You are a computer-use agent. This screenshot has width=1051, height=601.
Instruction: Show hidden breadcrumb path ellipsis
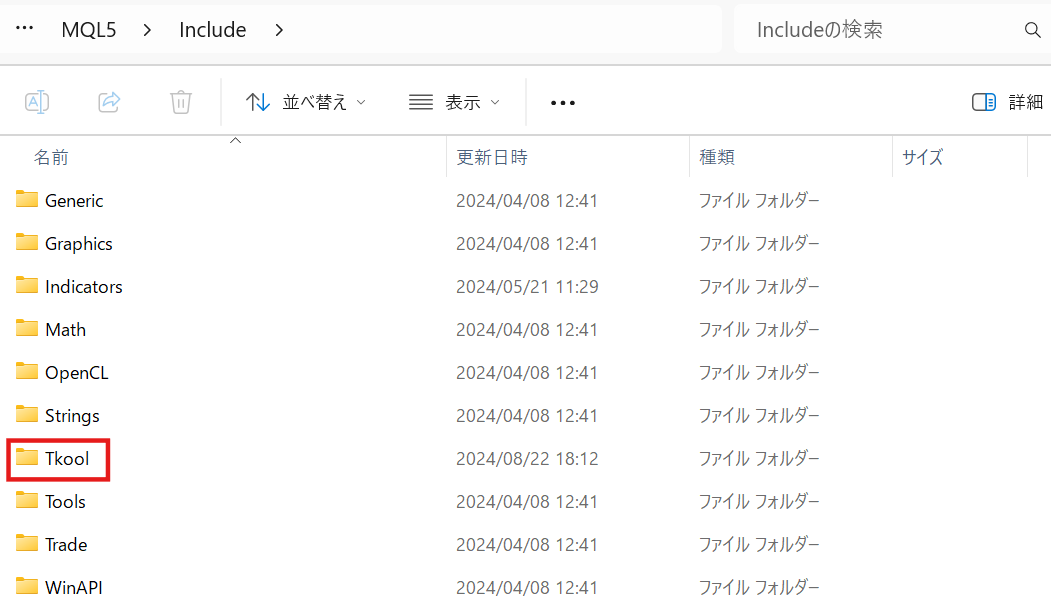click(x=25, y=30)
